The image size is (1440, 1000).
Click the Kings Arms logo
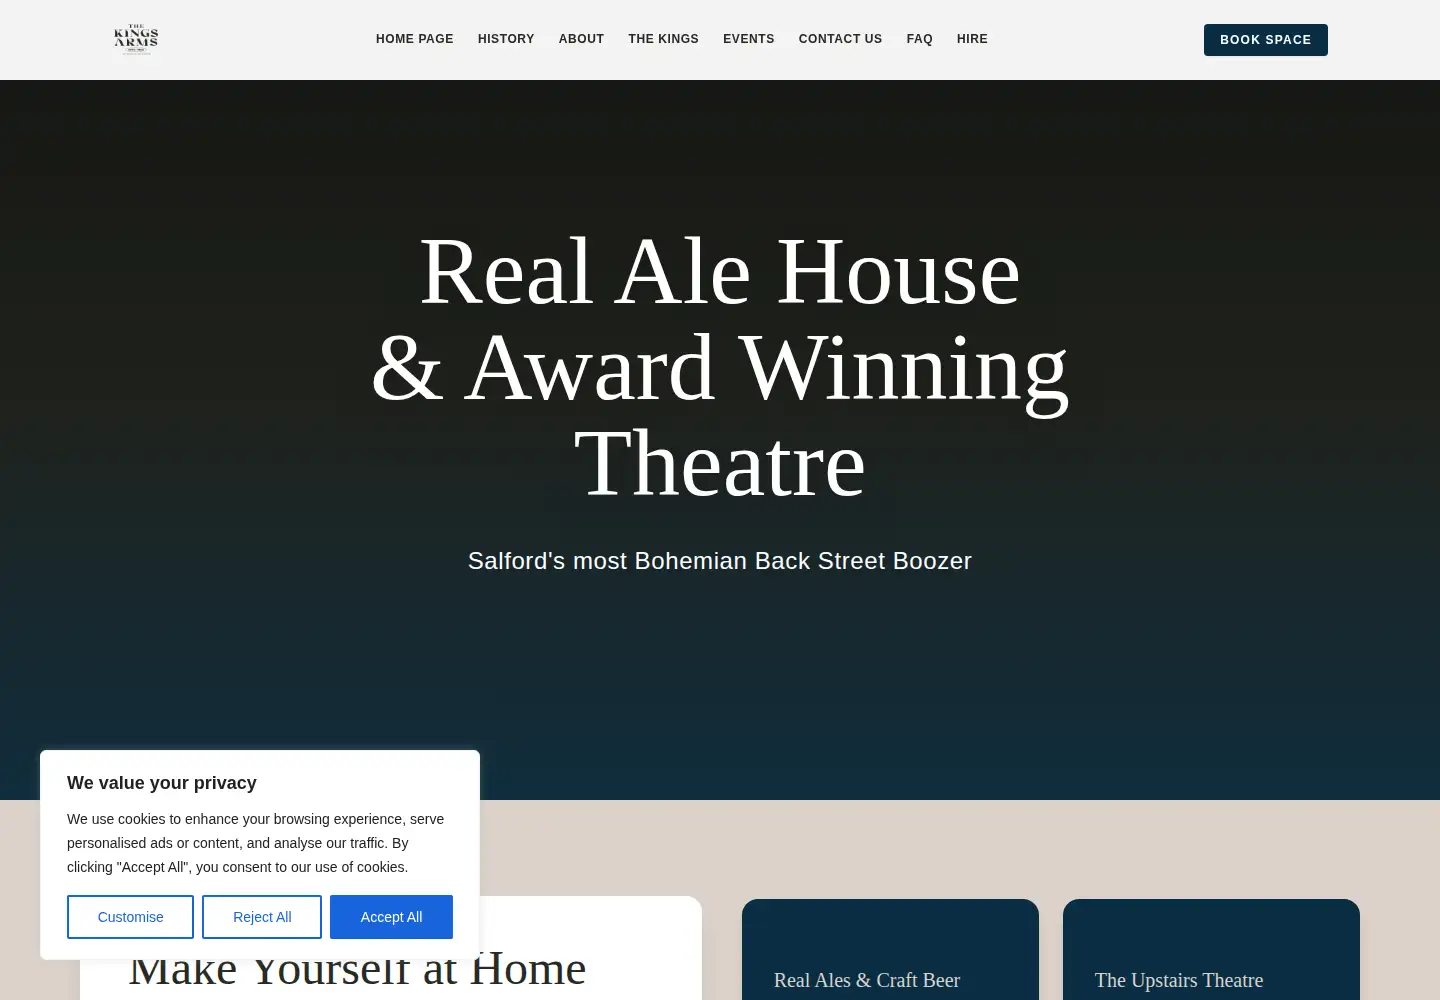click(136, 39)
